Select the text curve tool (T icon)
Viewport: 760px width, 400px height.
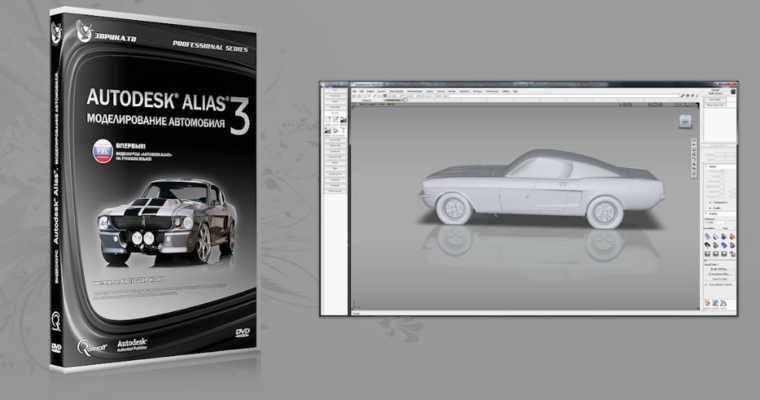coord(343,130)
